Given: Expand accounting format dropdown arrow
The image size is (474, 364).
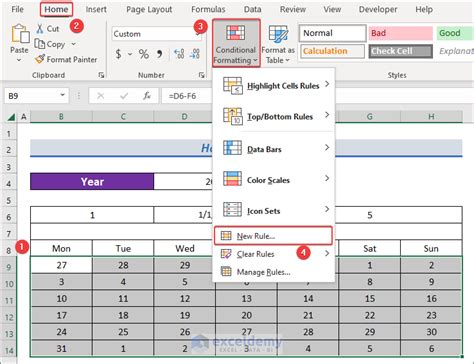Looking at the screenshot, I should click(x=130, y=54).
